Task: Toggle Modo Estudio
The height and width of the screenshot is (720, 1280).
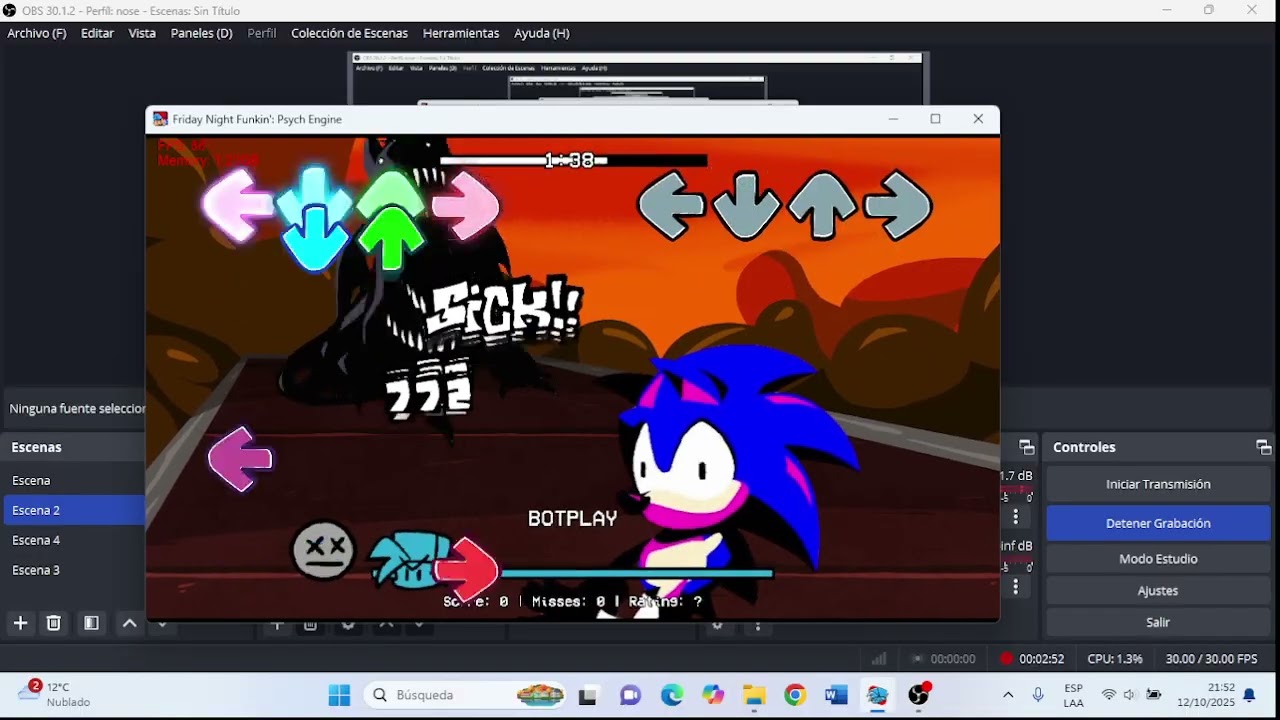Action: [1158, 559]
